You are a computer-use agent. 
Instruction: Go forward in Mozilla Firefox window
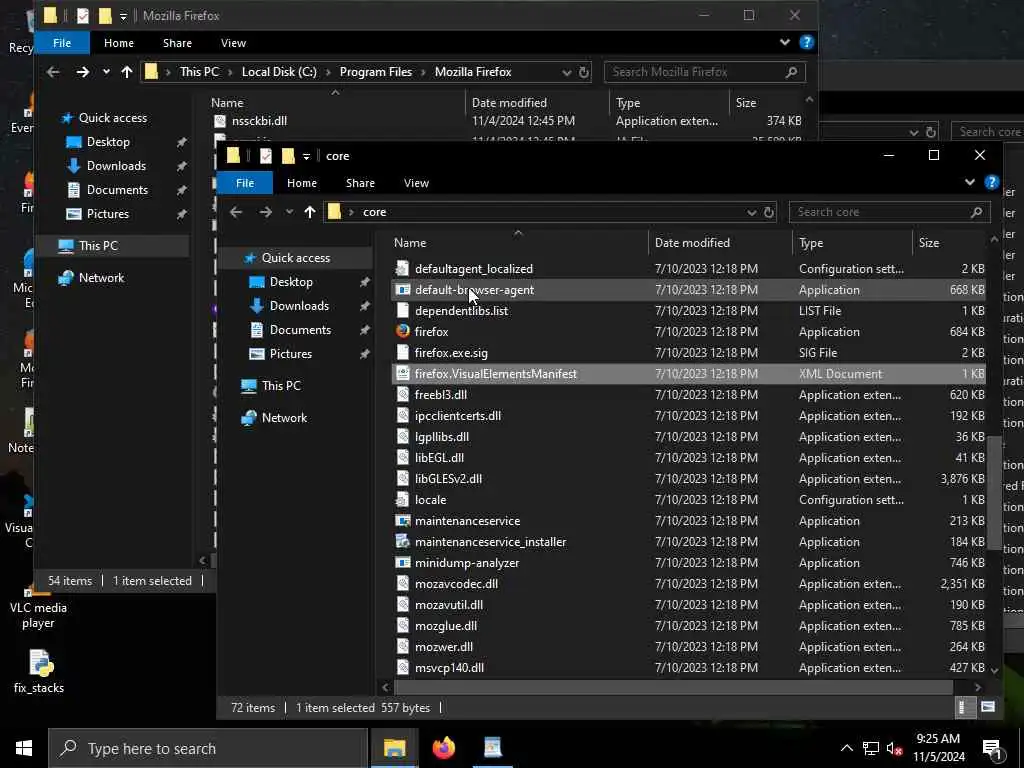tap(82, 72)
